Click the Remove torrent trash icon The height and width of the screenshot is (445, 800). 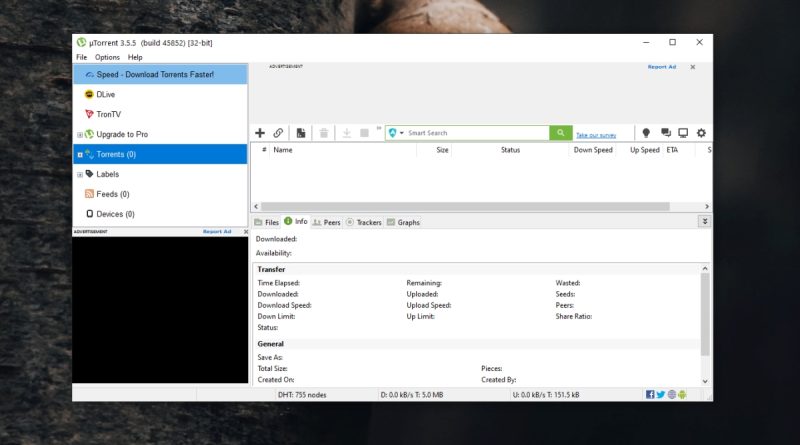coord(323,133)
